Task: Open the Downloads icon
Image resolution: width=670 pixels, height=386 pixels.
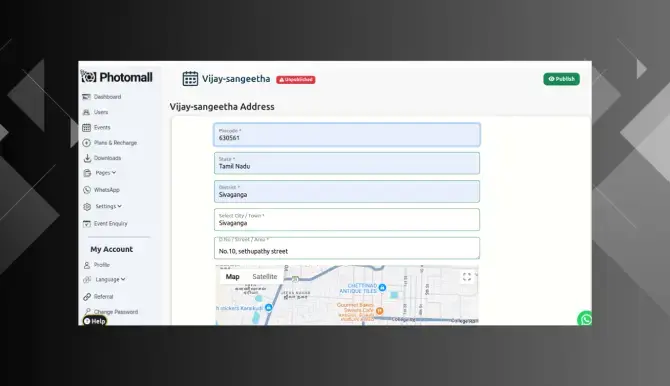Action: [87, 158]
